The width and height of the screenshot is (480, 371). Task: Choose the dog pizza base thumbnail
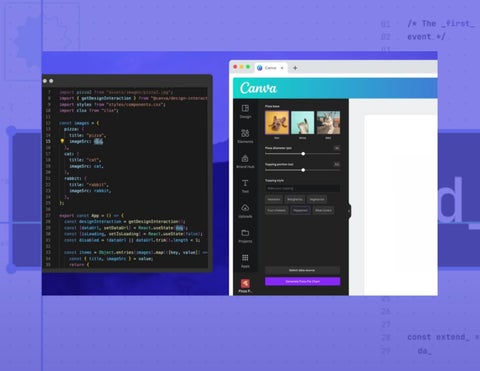coord(277,123)
